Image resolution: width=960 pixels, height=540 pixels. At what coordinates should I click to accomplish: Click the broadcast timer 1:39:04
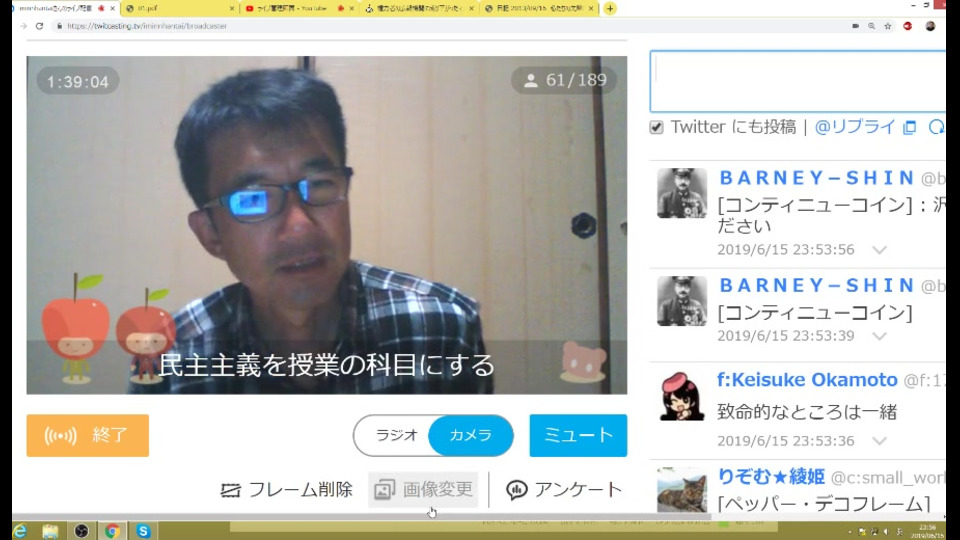point(78,81)
